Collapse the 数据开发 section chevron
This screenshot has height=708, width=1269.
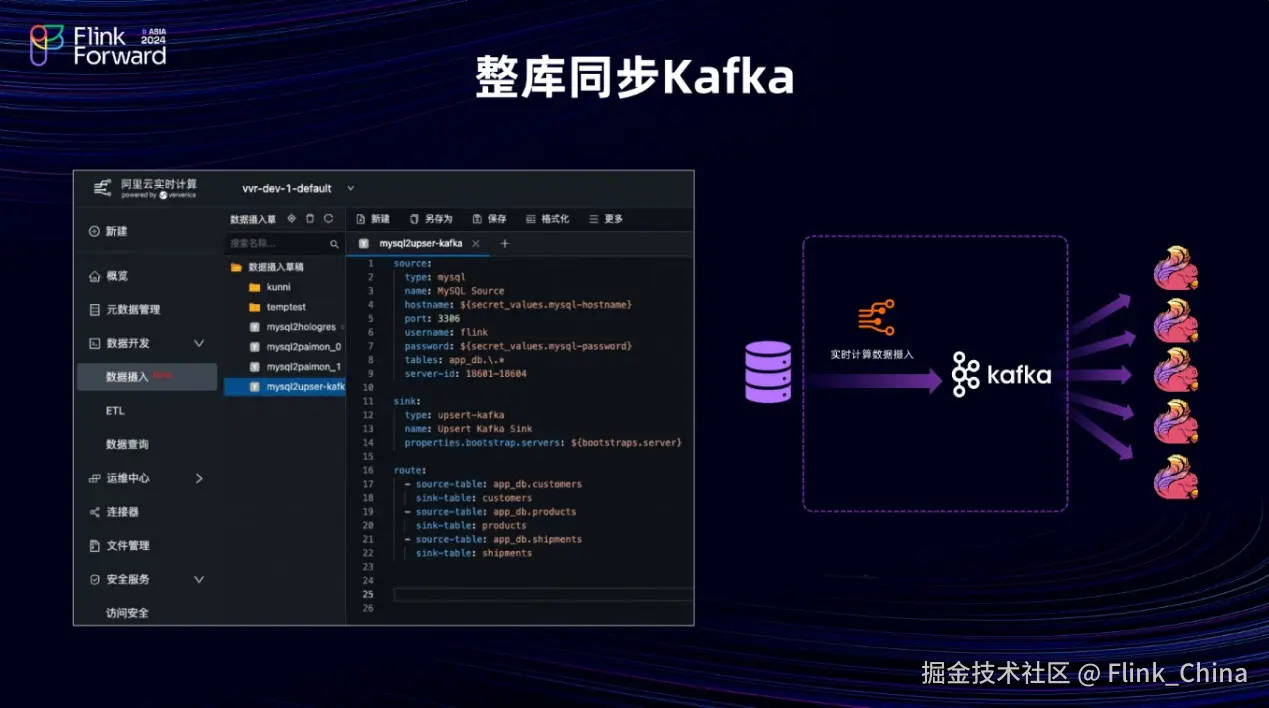[199, 343]
